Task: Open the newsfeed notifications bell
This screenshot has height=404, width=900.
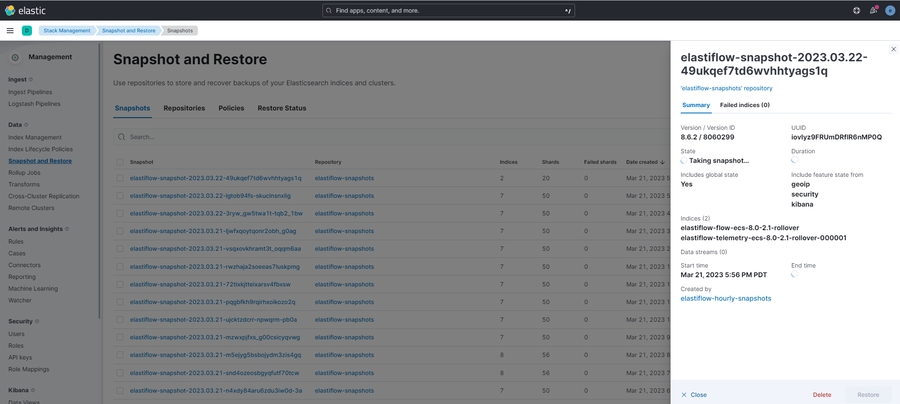Action: pos(873,10)
